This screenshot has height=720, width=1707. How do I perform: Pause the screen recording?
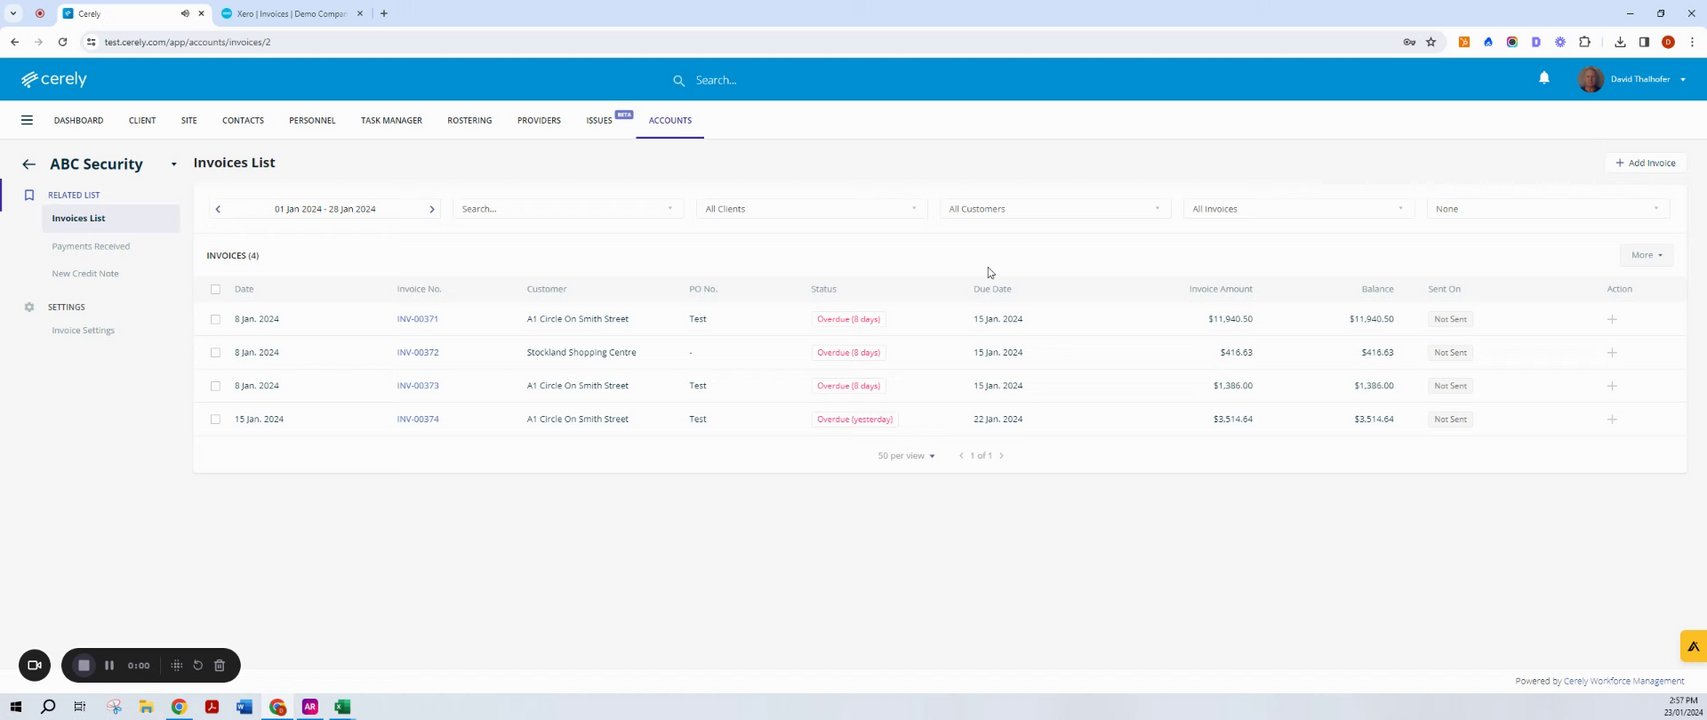[x=109, y=665]
